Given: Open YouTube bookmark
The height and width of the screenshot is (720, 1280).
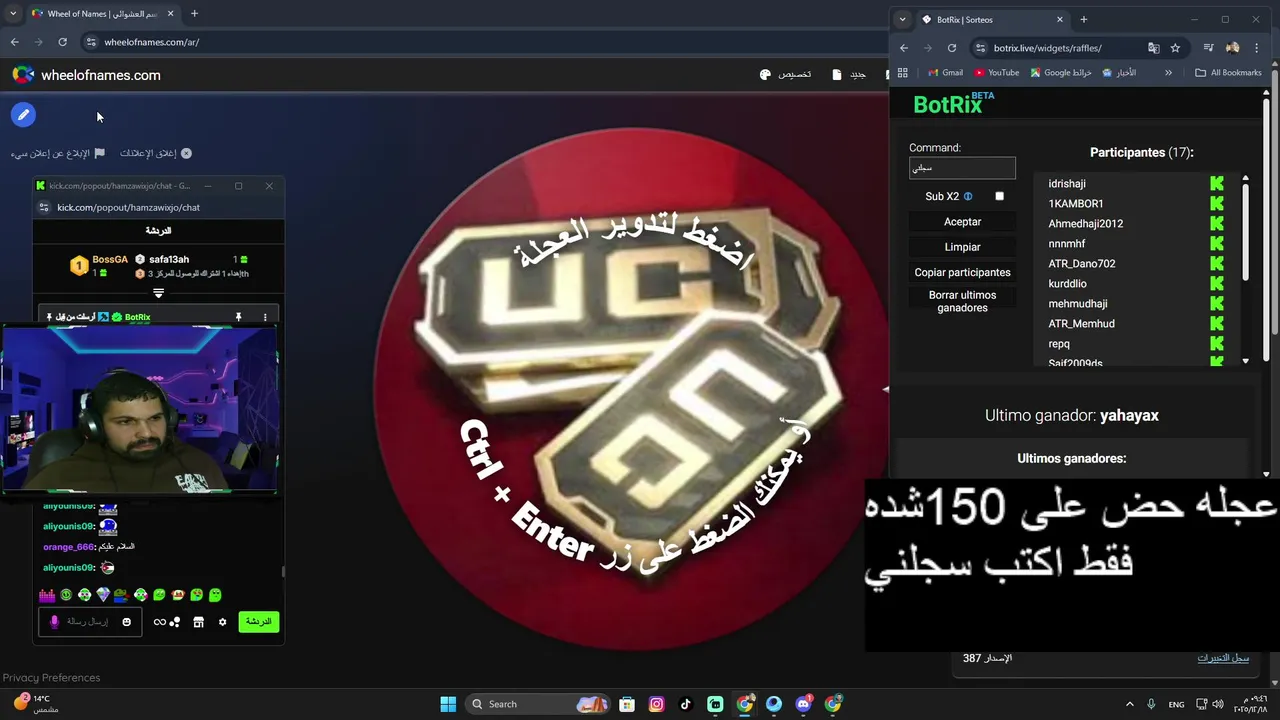Looking at the screenshot, I should click(x=996, y=72).
